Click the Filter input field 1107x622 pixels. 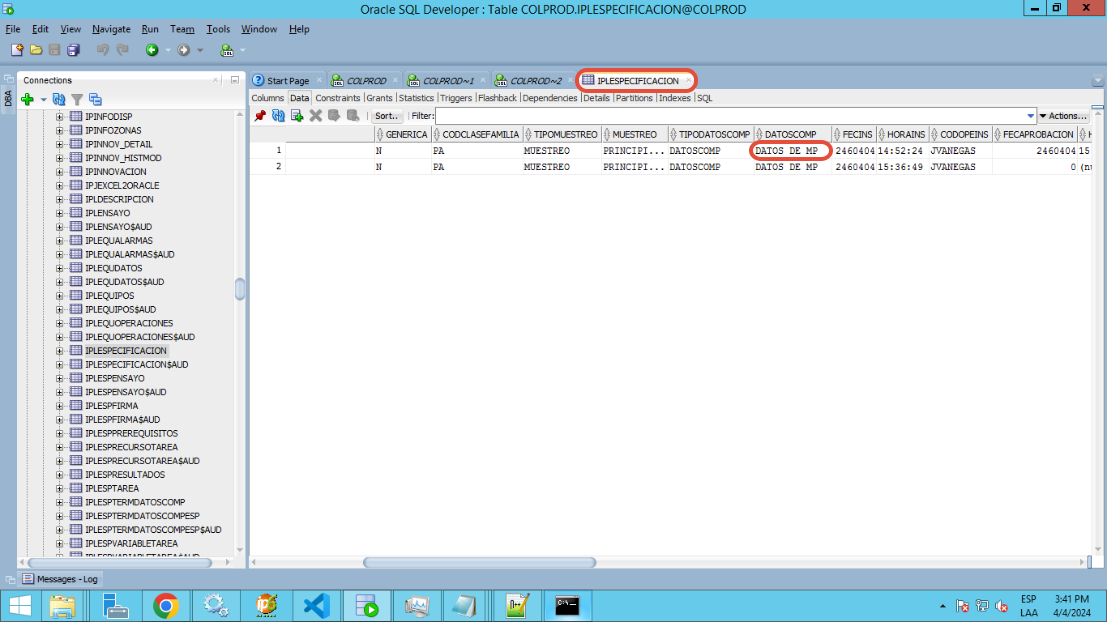tap(730, 116)
